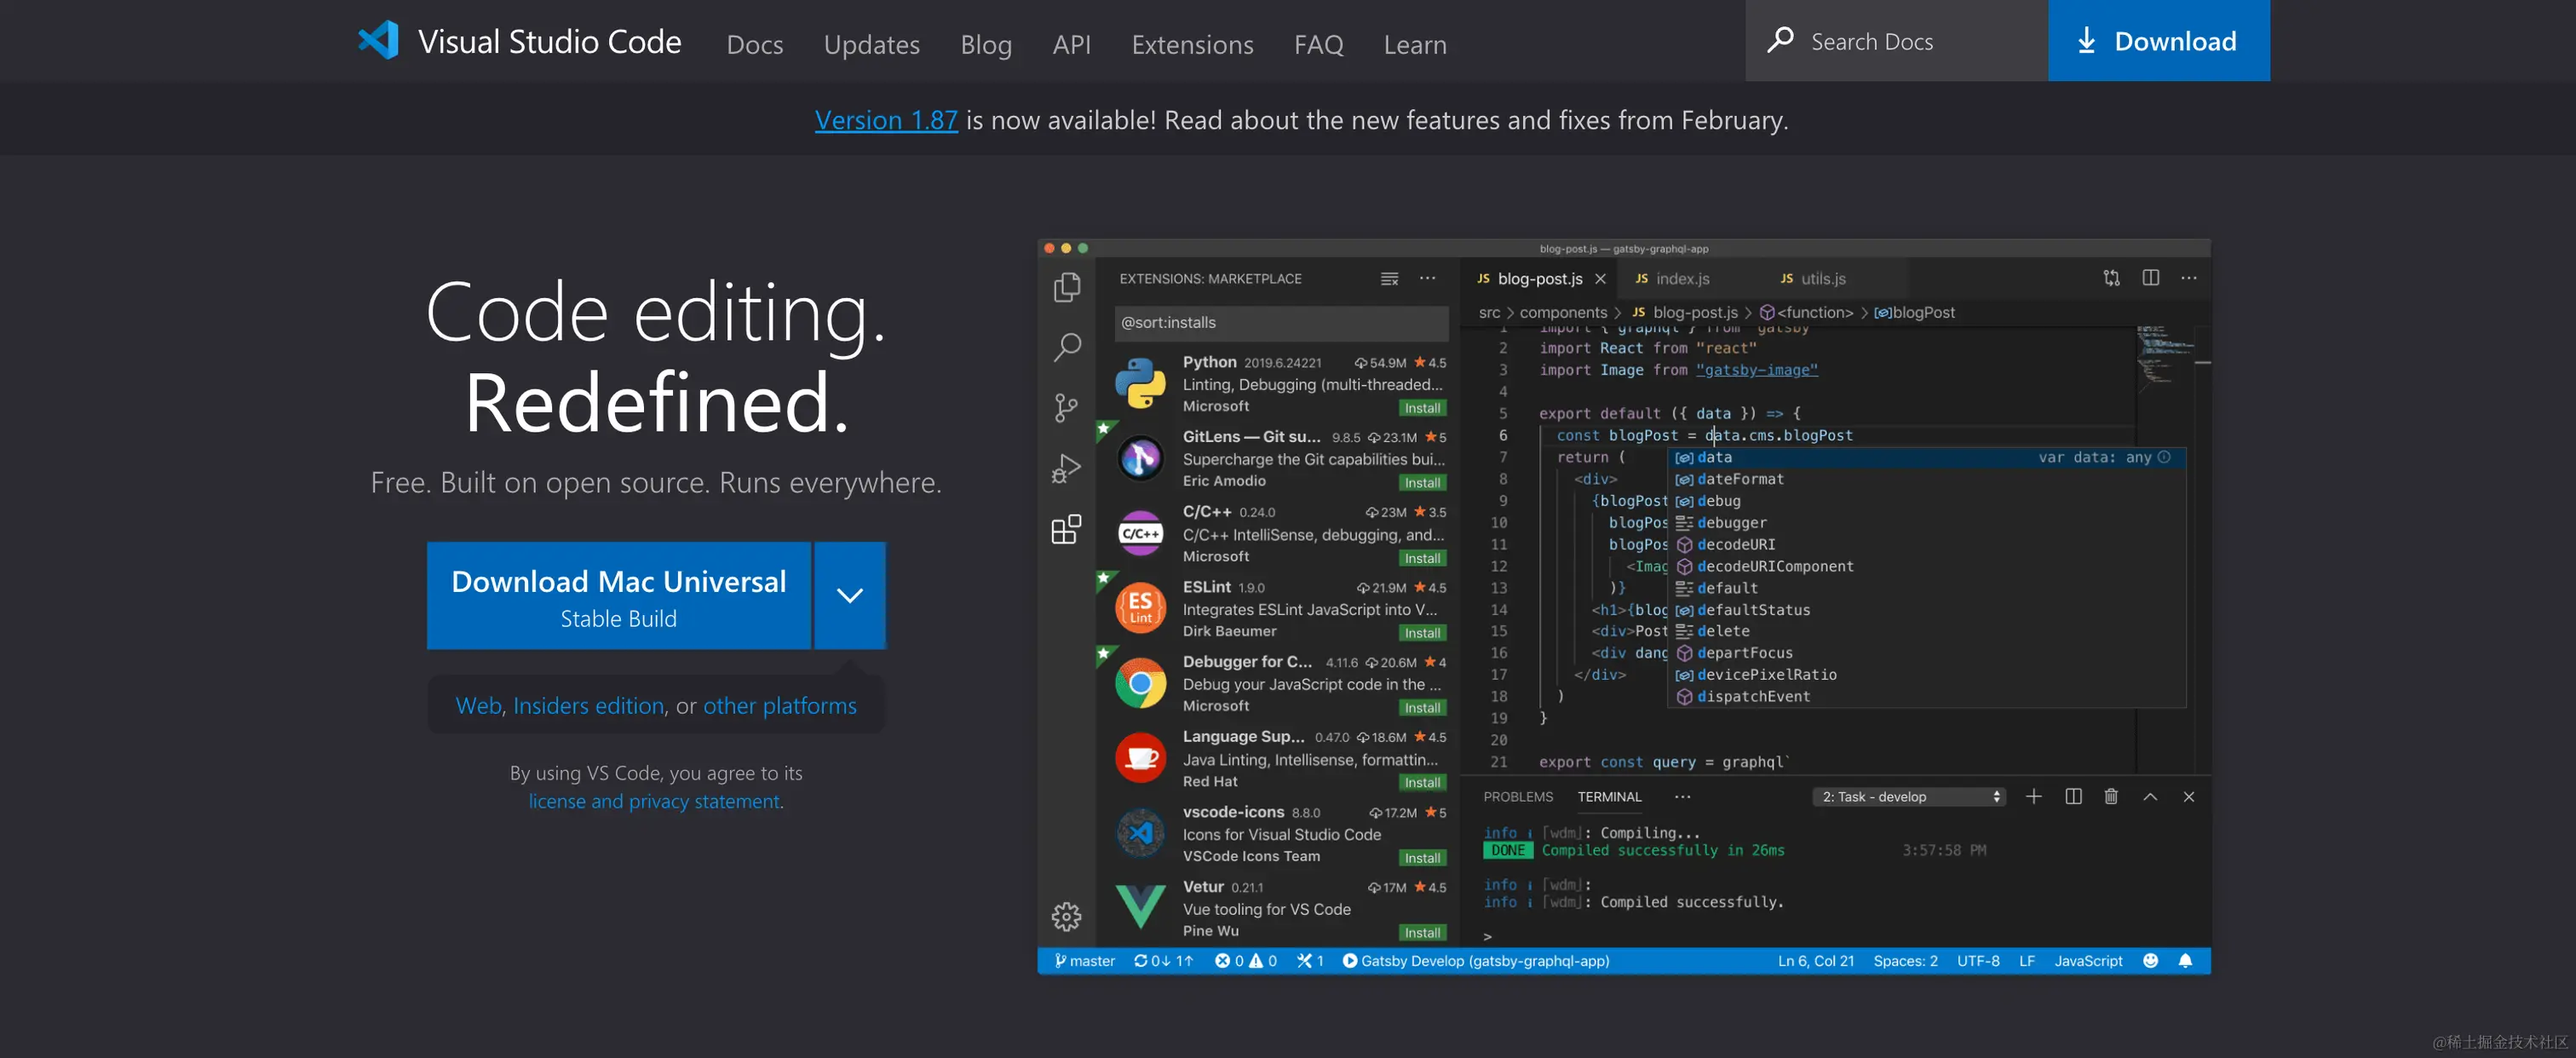This screenshot has height=1058, width=2576.
Task: Click the @sort:installs extension search box
Action: 1281,323
